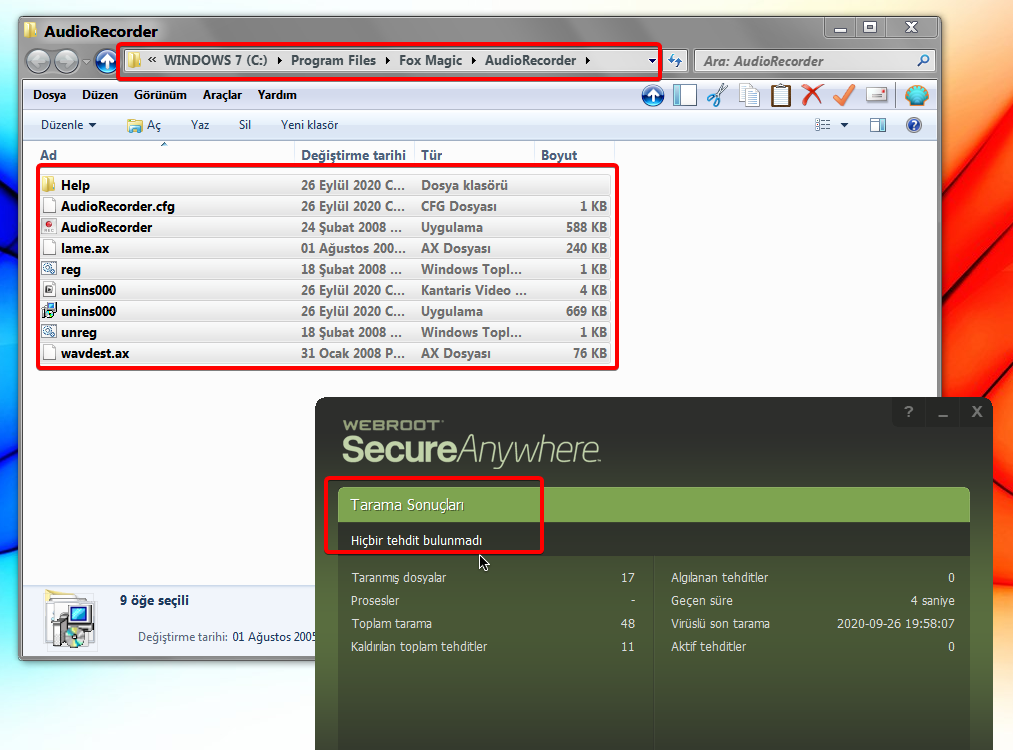Select the 669 KB unins000 application
The width and height of the screenshot is (1013, 750).
pos(325,311)
